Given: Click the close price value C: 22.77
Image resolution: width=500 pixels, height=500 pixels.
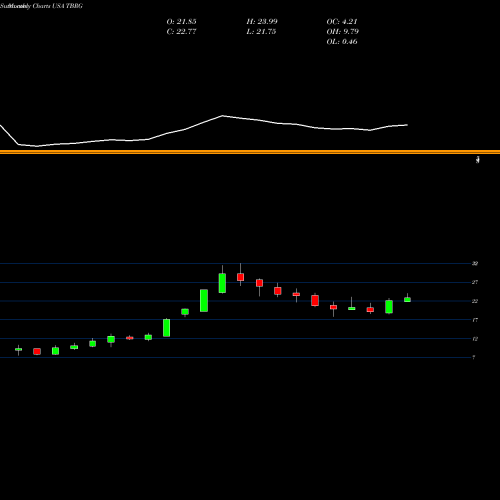Looking at the screenshot, I should 181,32.
